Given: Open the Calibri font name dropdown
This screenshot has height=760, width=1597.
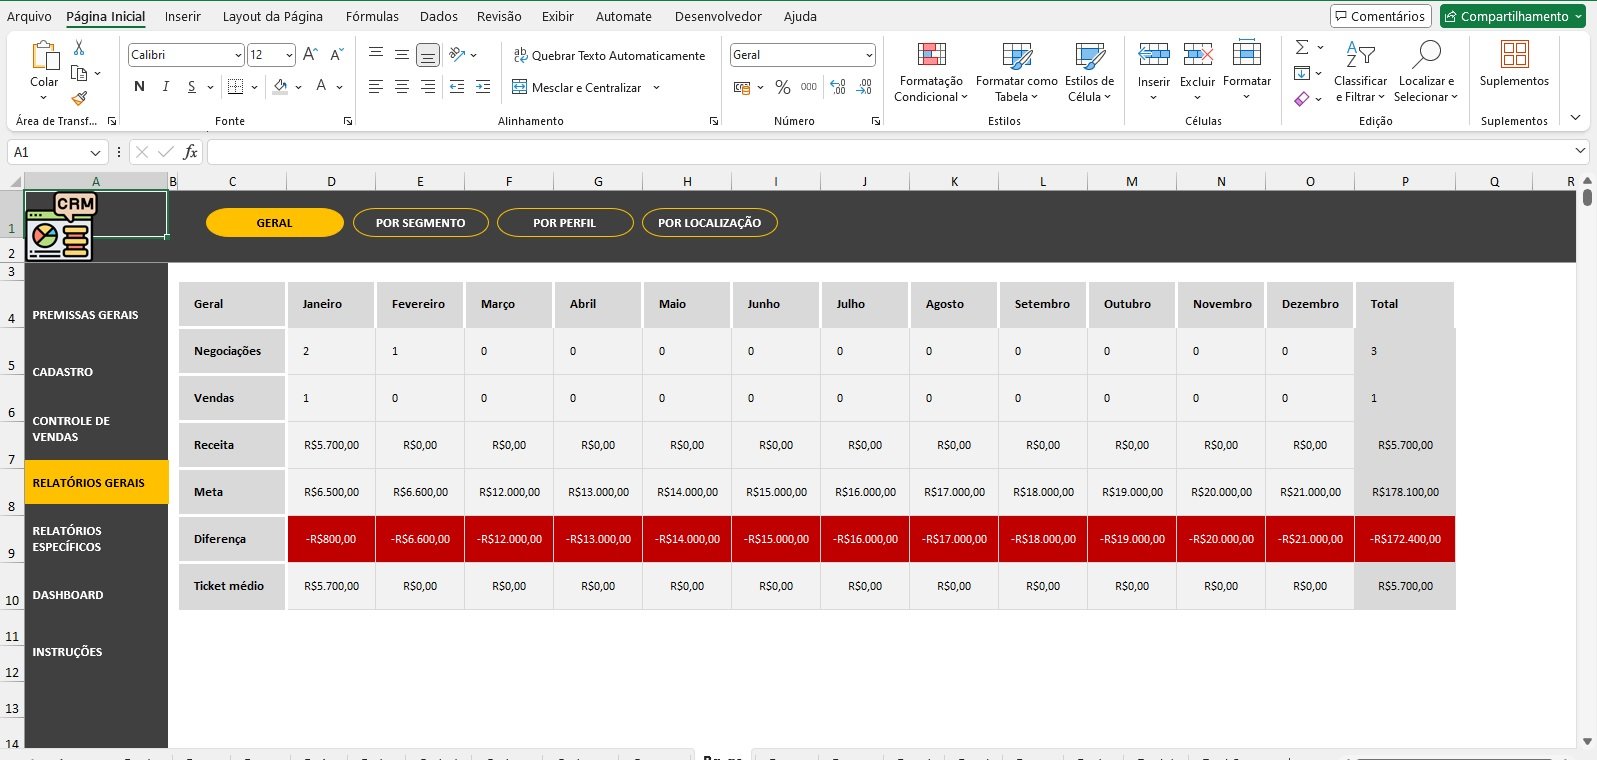Looking at the screenshot, I should click(x=238, y=55).
